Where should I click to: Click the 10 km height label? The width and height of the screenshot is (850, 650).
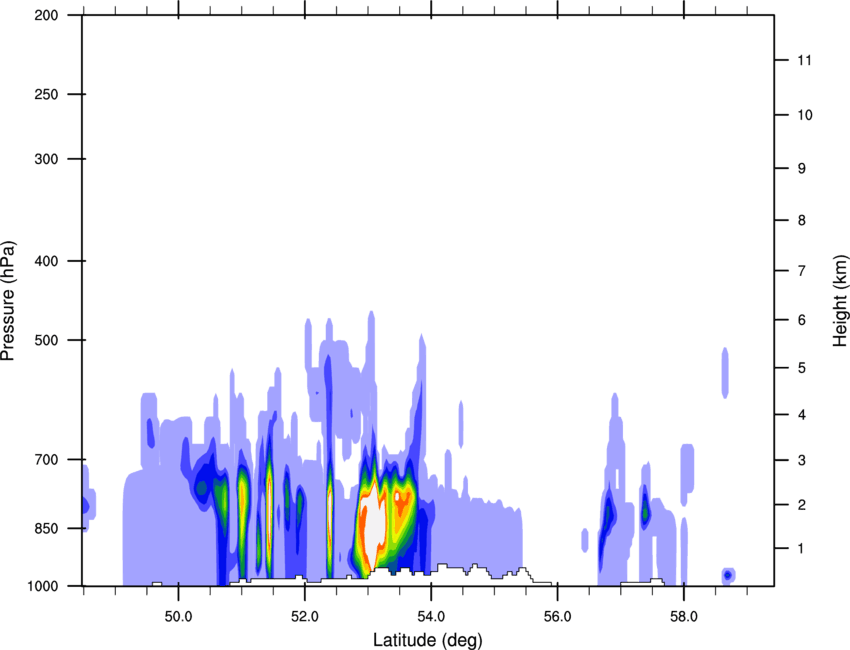coord(804,115)
